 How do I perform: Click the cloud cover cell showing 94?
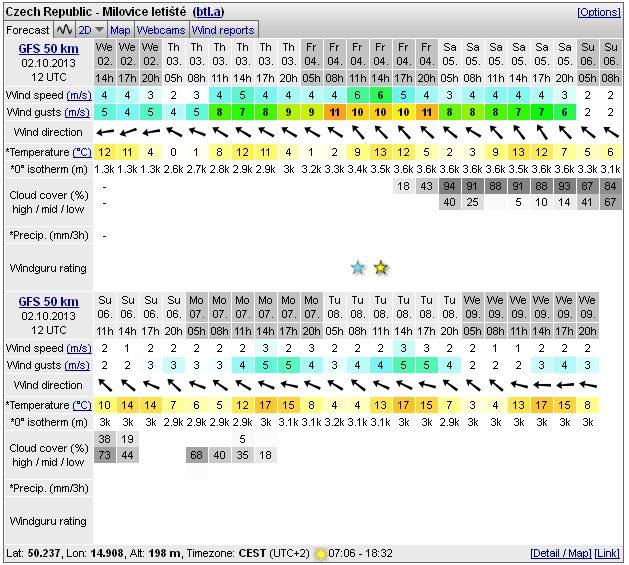tap(450, 187)
